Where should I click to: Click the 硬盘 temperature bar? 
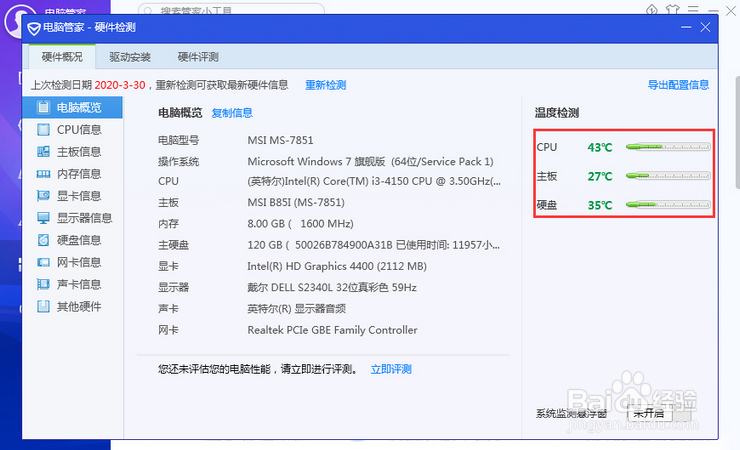click(x=668, y=205)
